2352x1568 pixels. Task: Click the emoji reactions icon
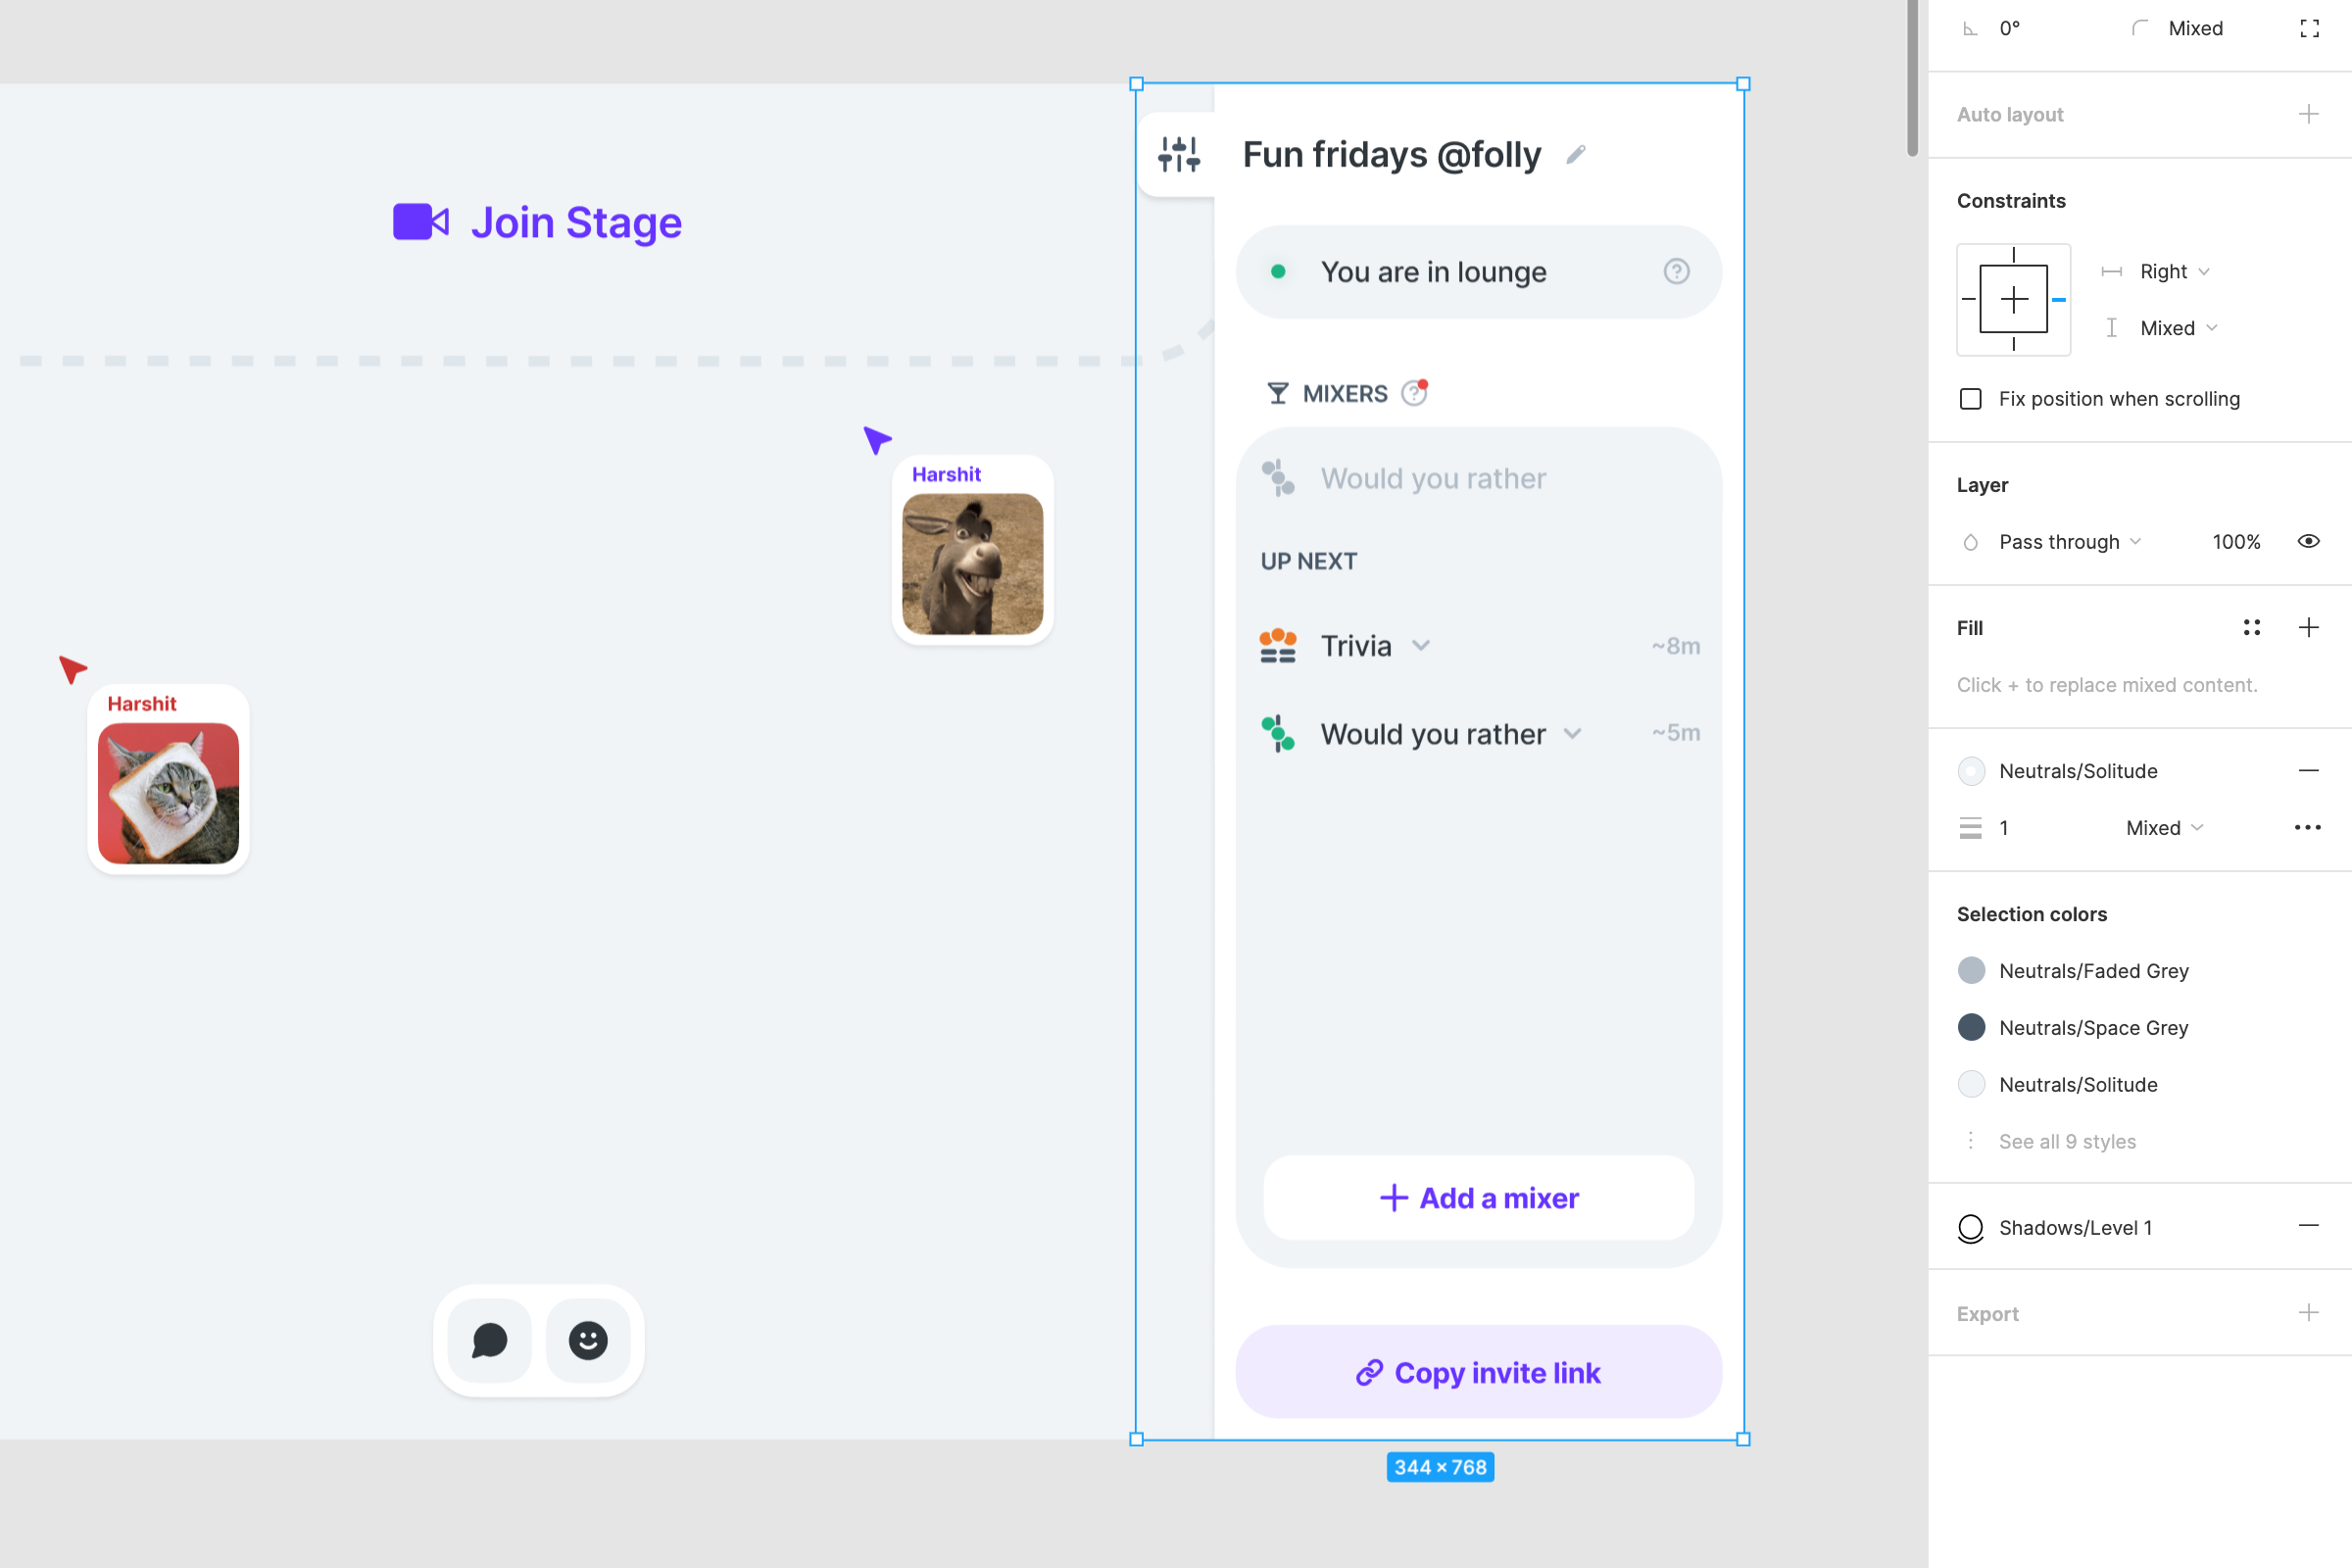tap(589, 1340)
